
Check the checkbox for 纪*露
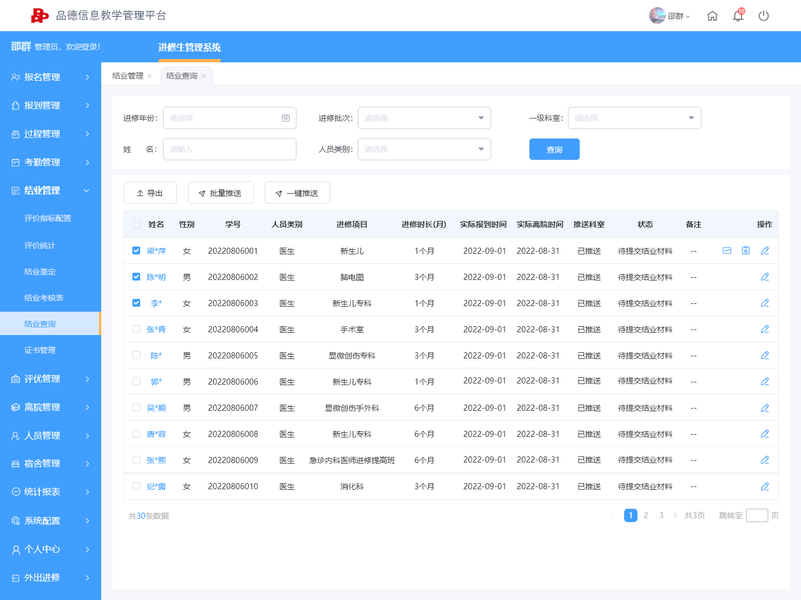tap(136, 486)
